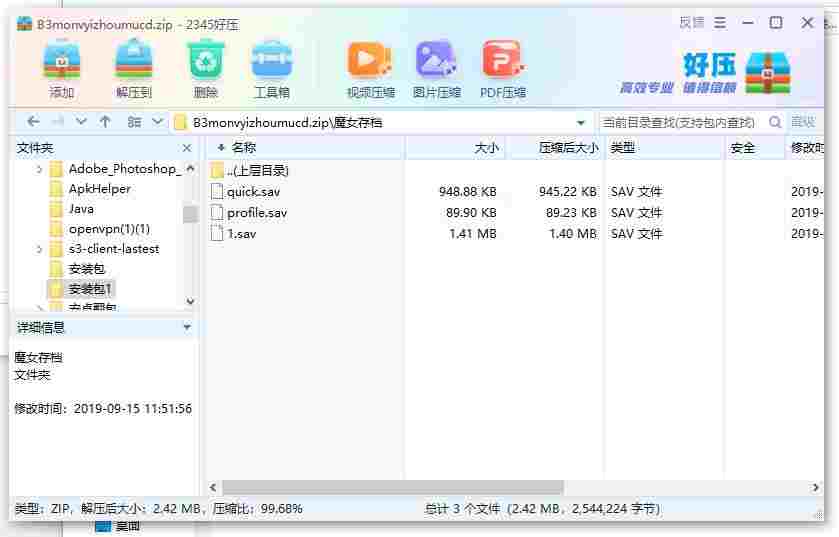Click the 好压 brand logo banner
This screenshot has width=839, height=537.
coord(706,73)
